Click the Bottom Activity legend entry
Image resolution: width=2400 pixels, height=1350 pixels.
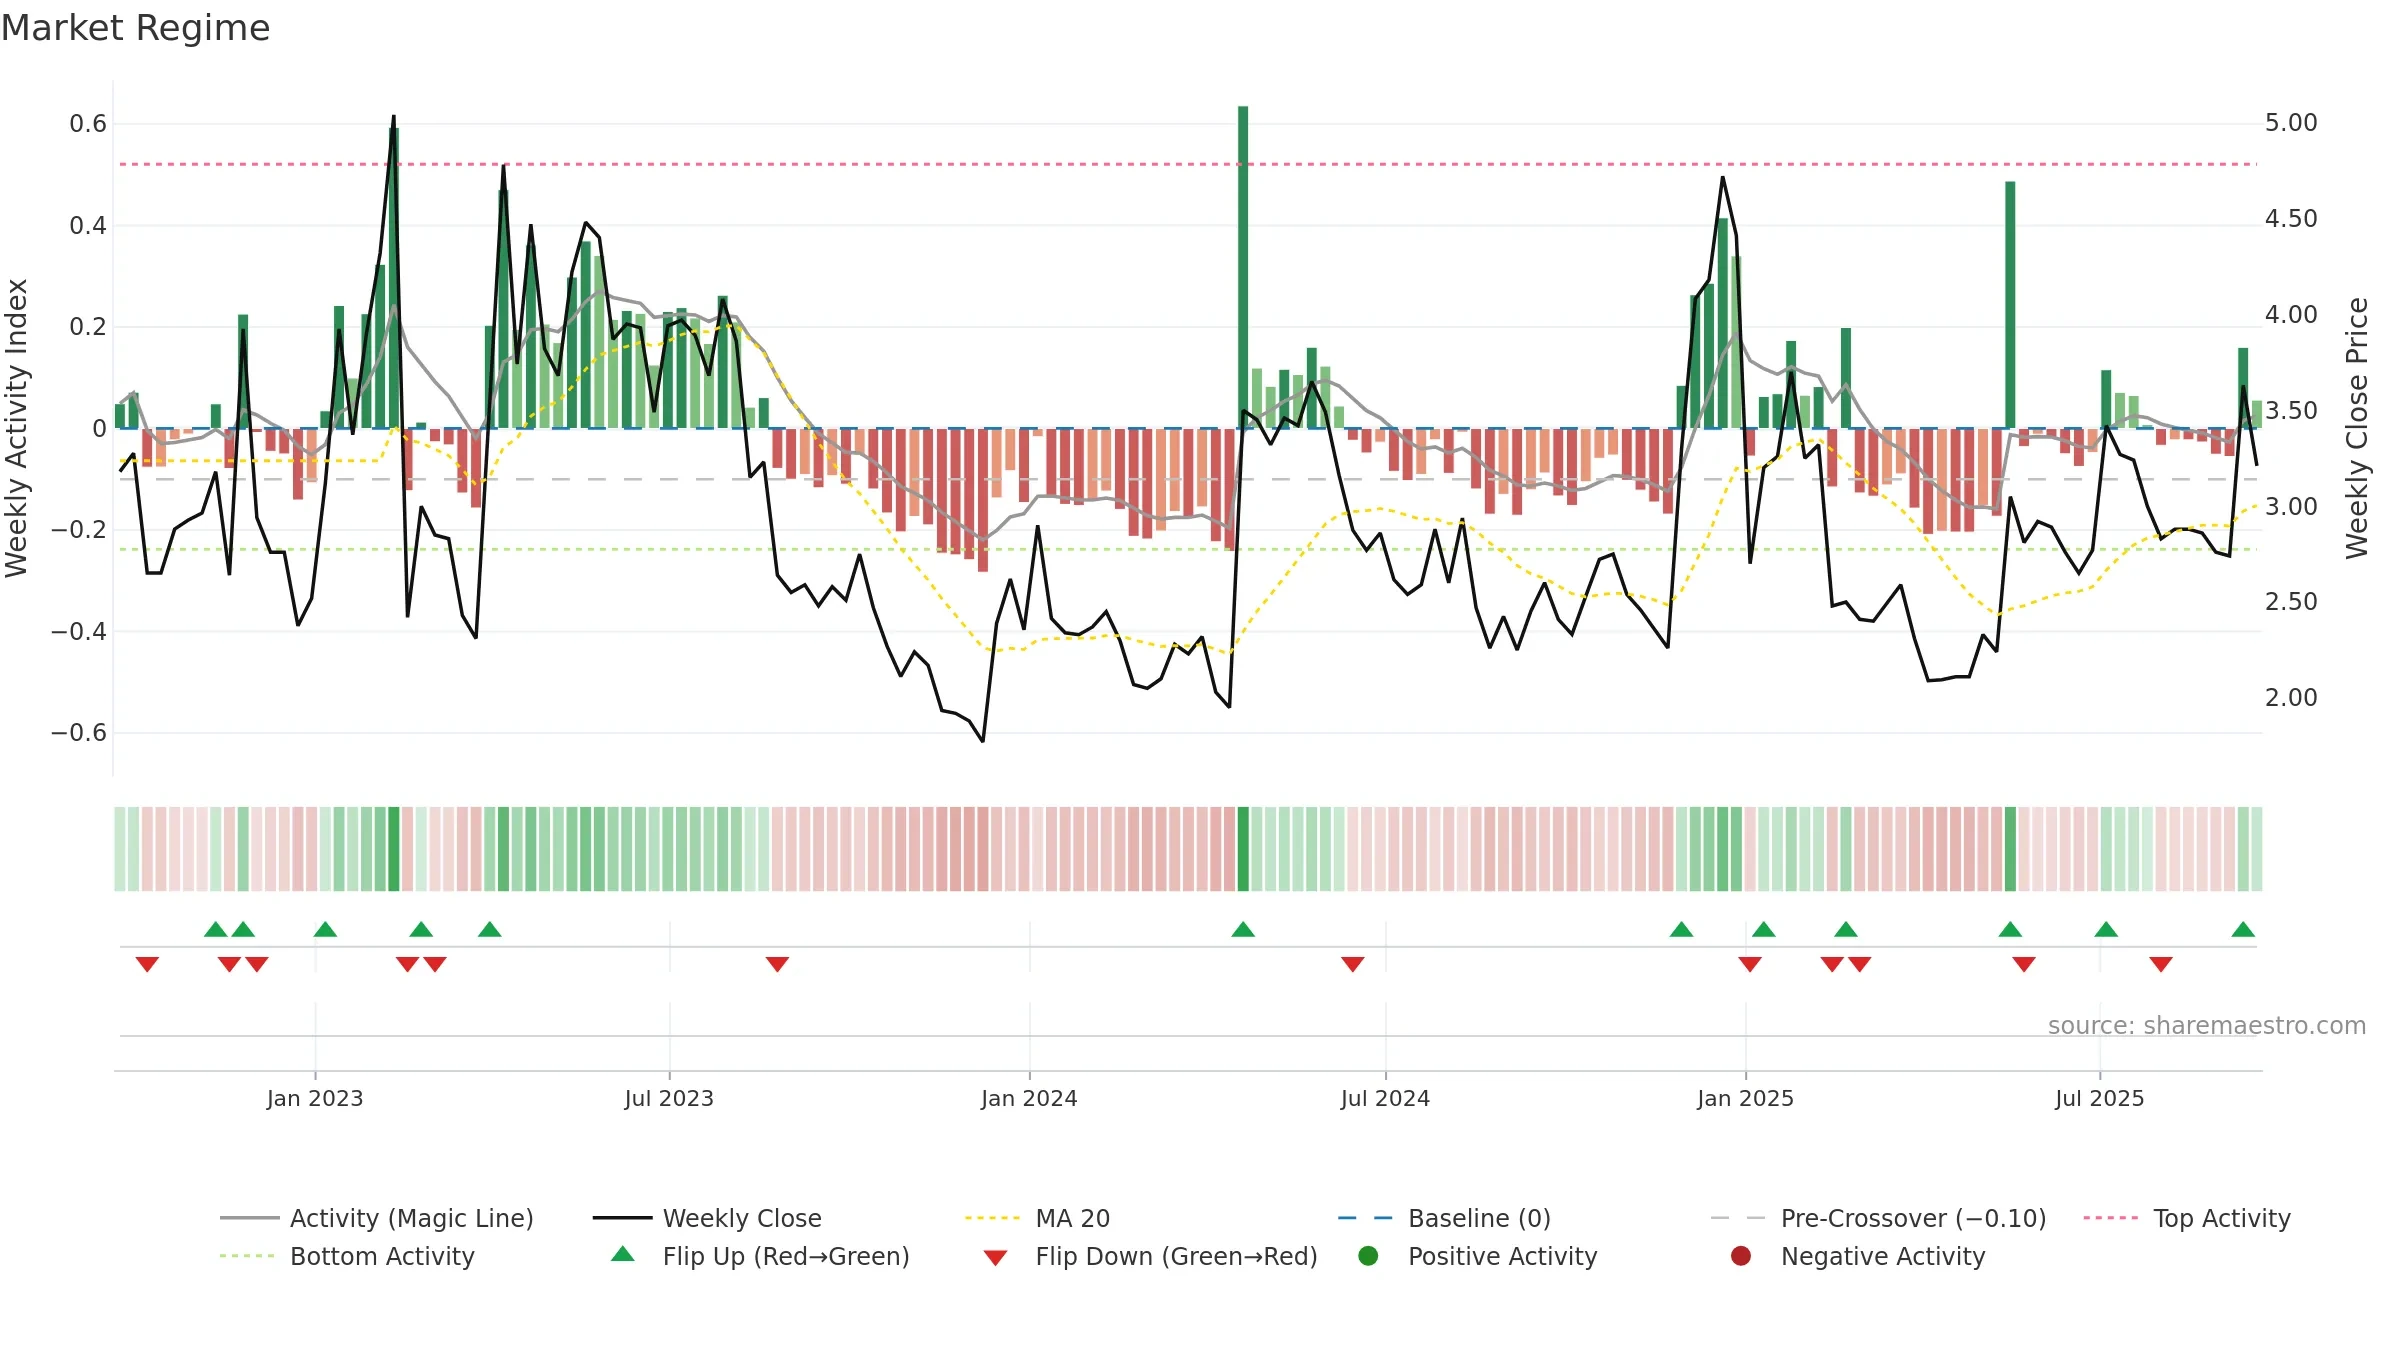[x=347, y=1256]
